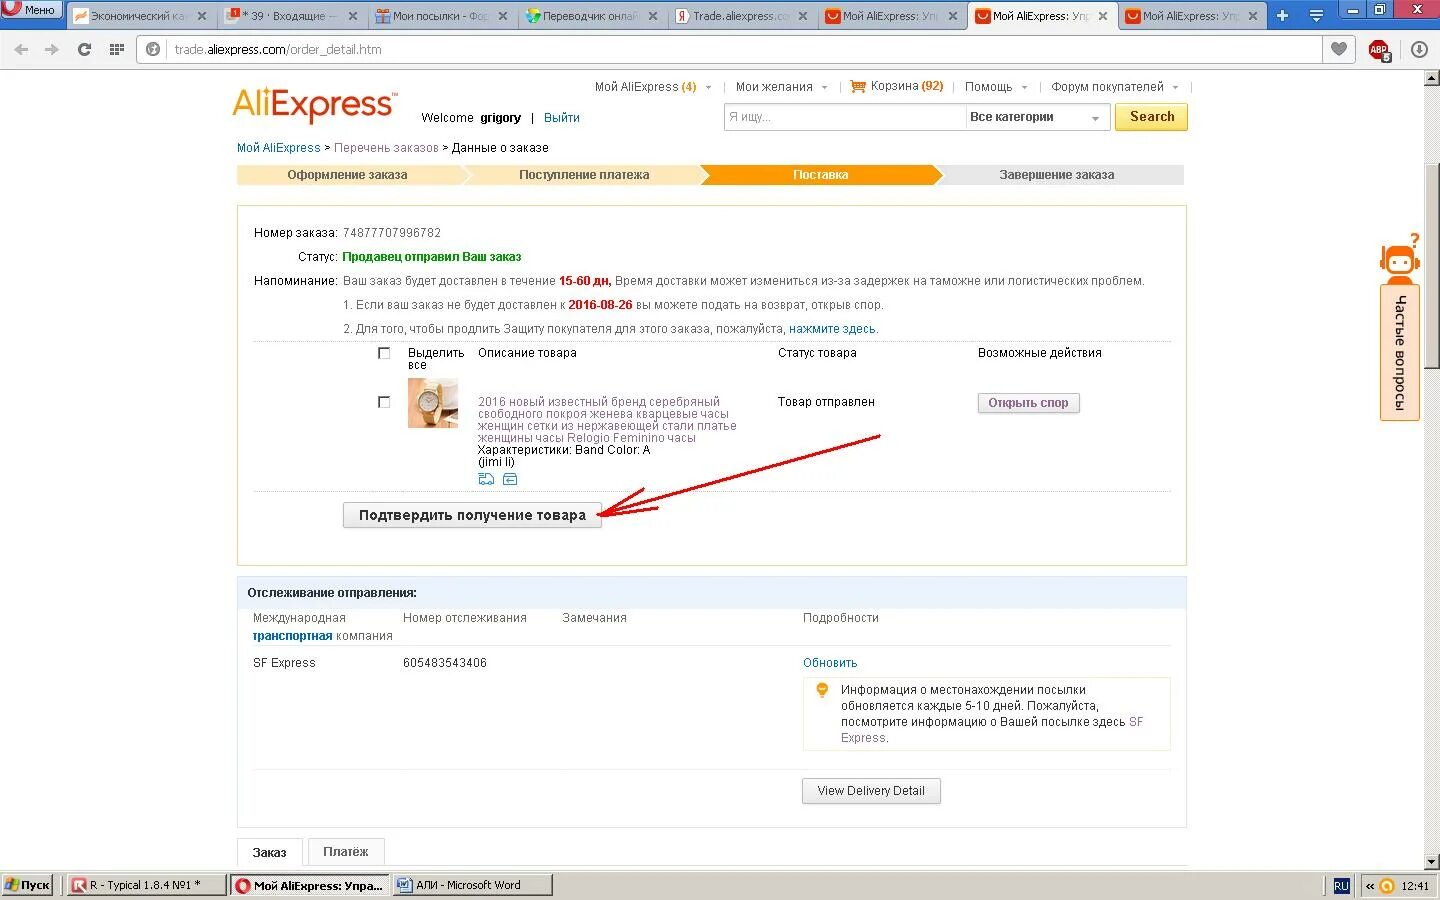Tick the watch product row checkbox
This screenshot has width=1440, height=900.
[x=384, y=402]
